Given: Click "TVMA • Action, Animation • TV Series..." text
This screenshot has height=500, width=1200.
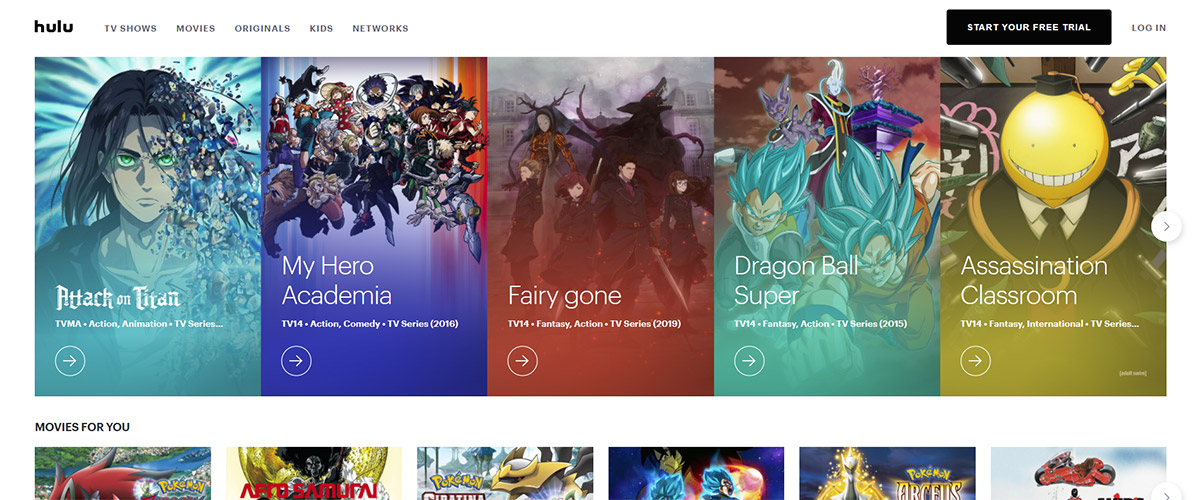Looking at the screenshot, I should (x=139, y=324).
